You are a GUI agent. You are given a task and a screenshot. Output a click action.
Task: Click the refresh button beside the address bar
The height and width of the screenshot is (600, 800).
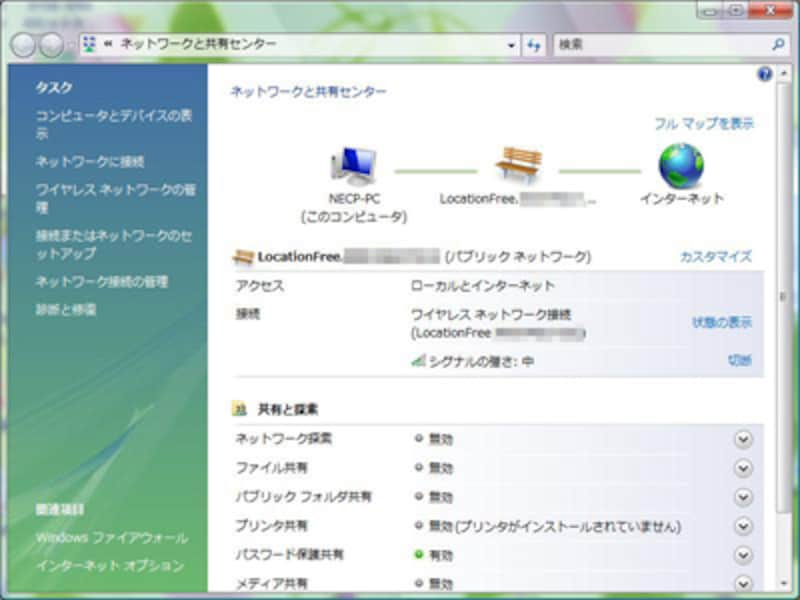(534, 45)
